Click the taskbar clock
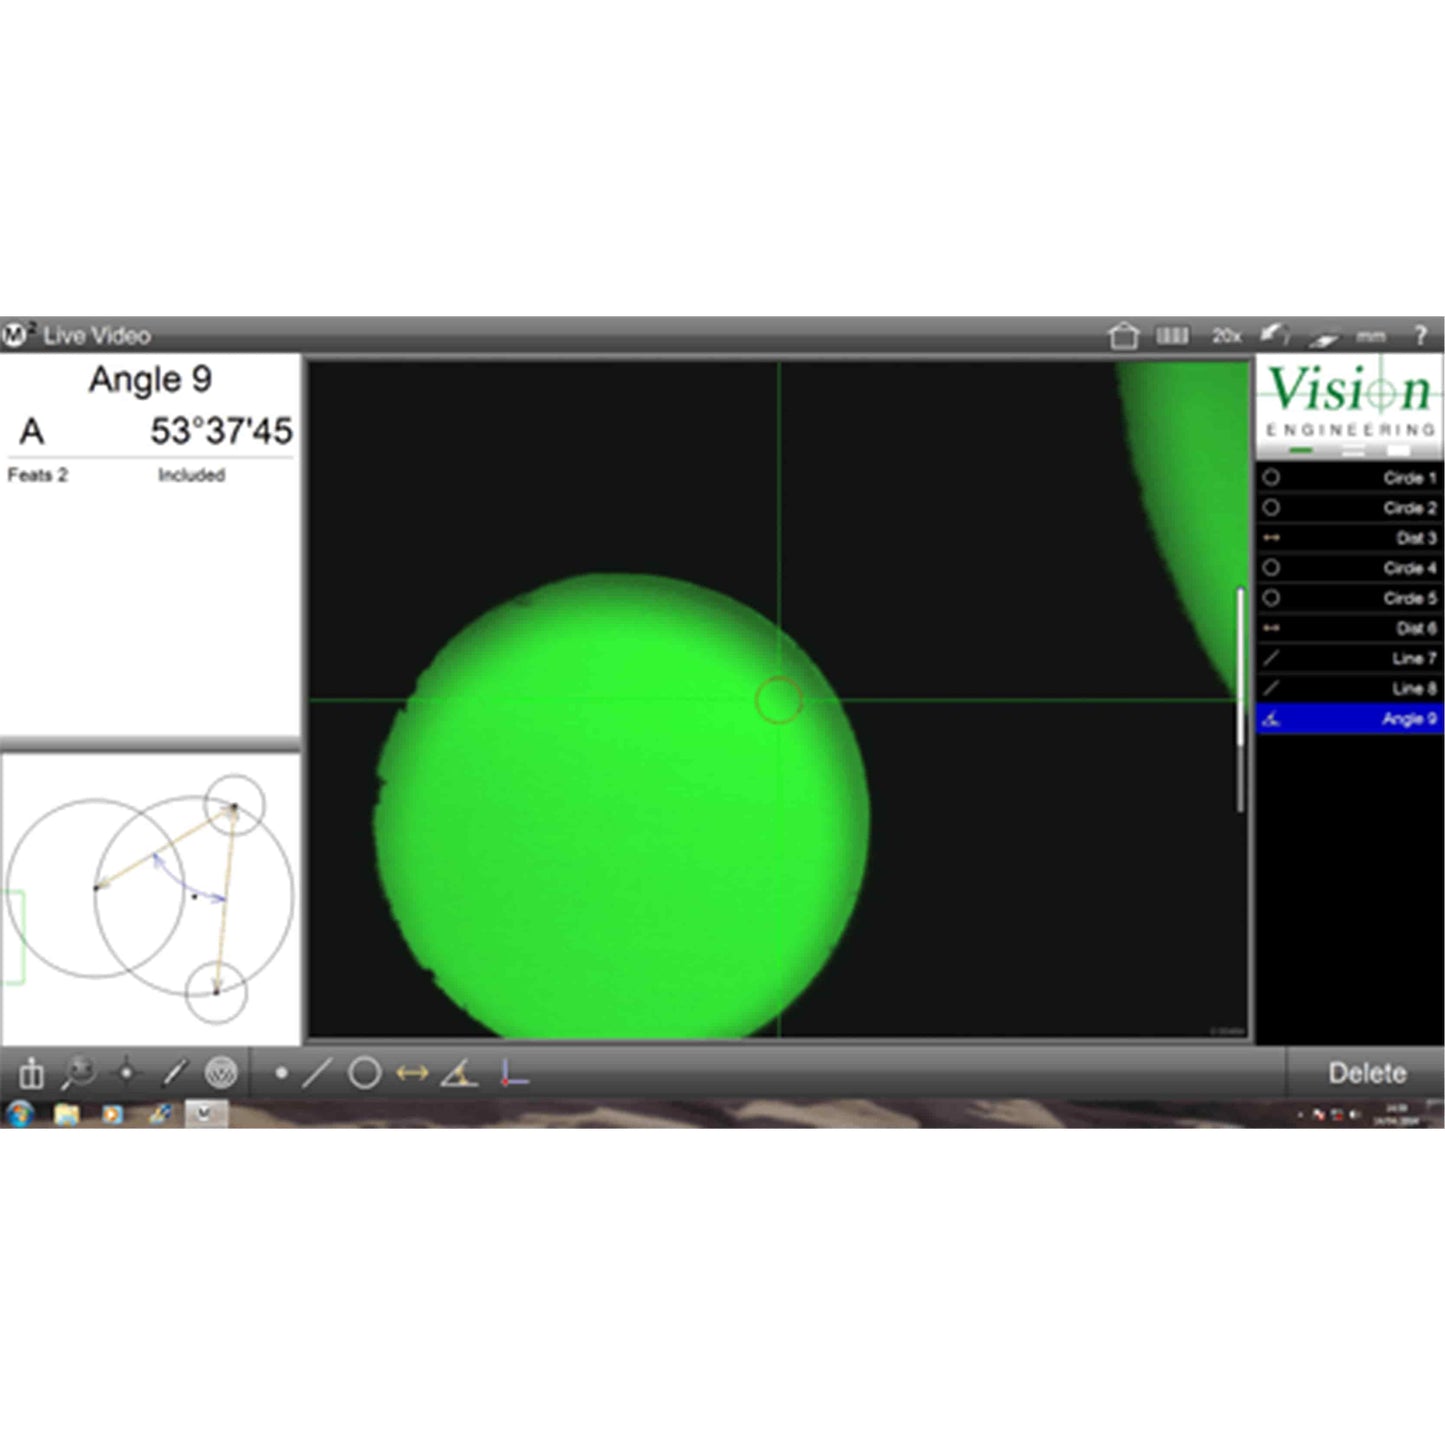Screen dimensions: 1445x1445 (1397, 1115)
